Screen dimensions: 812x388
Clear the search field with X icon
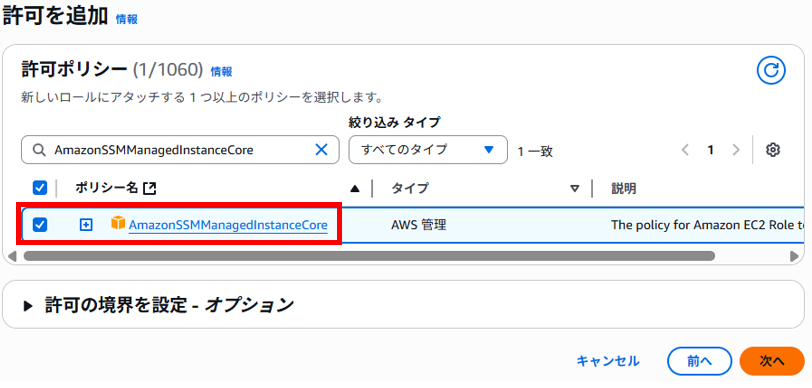point(322,150)
